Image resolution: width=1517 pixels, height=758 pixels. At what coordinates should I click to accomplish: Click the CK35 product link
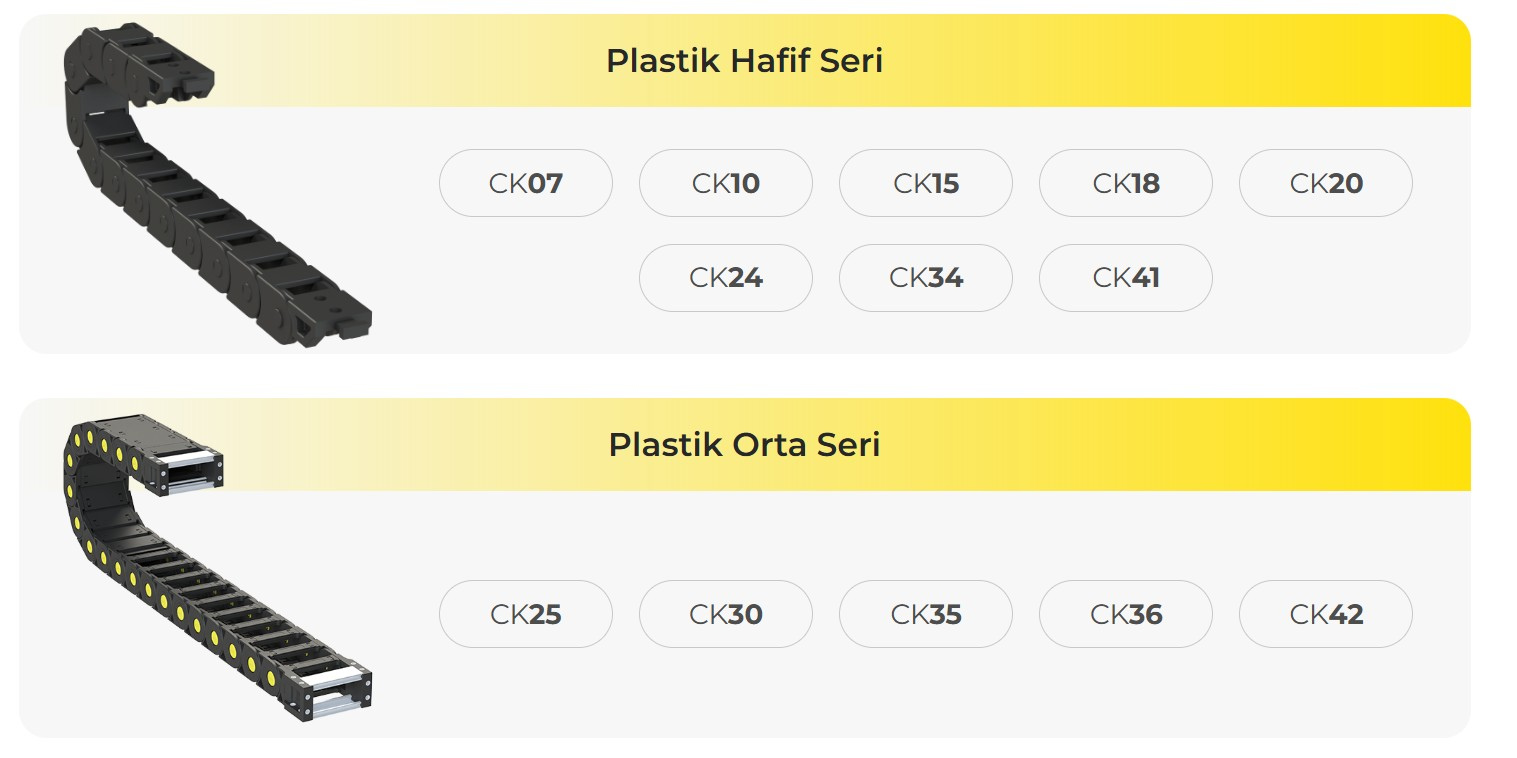pyautogui.click(x=925, y=614)
